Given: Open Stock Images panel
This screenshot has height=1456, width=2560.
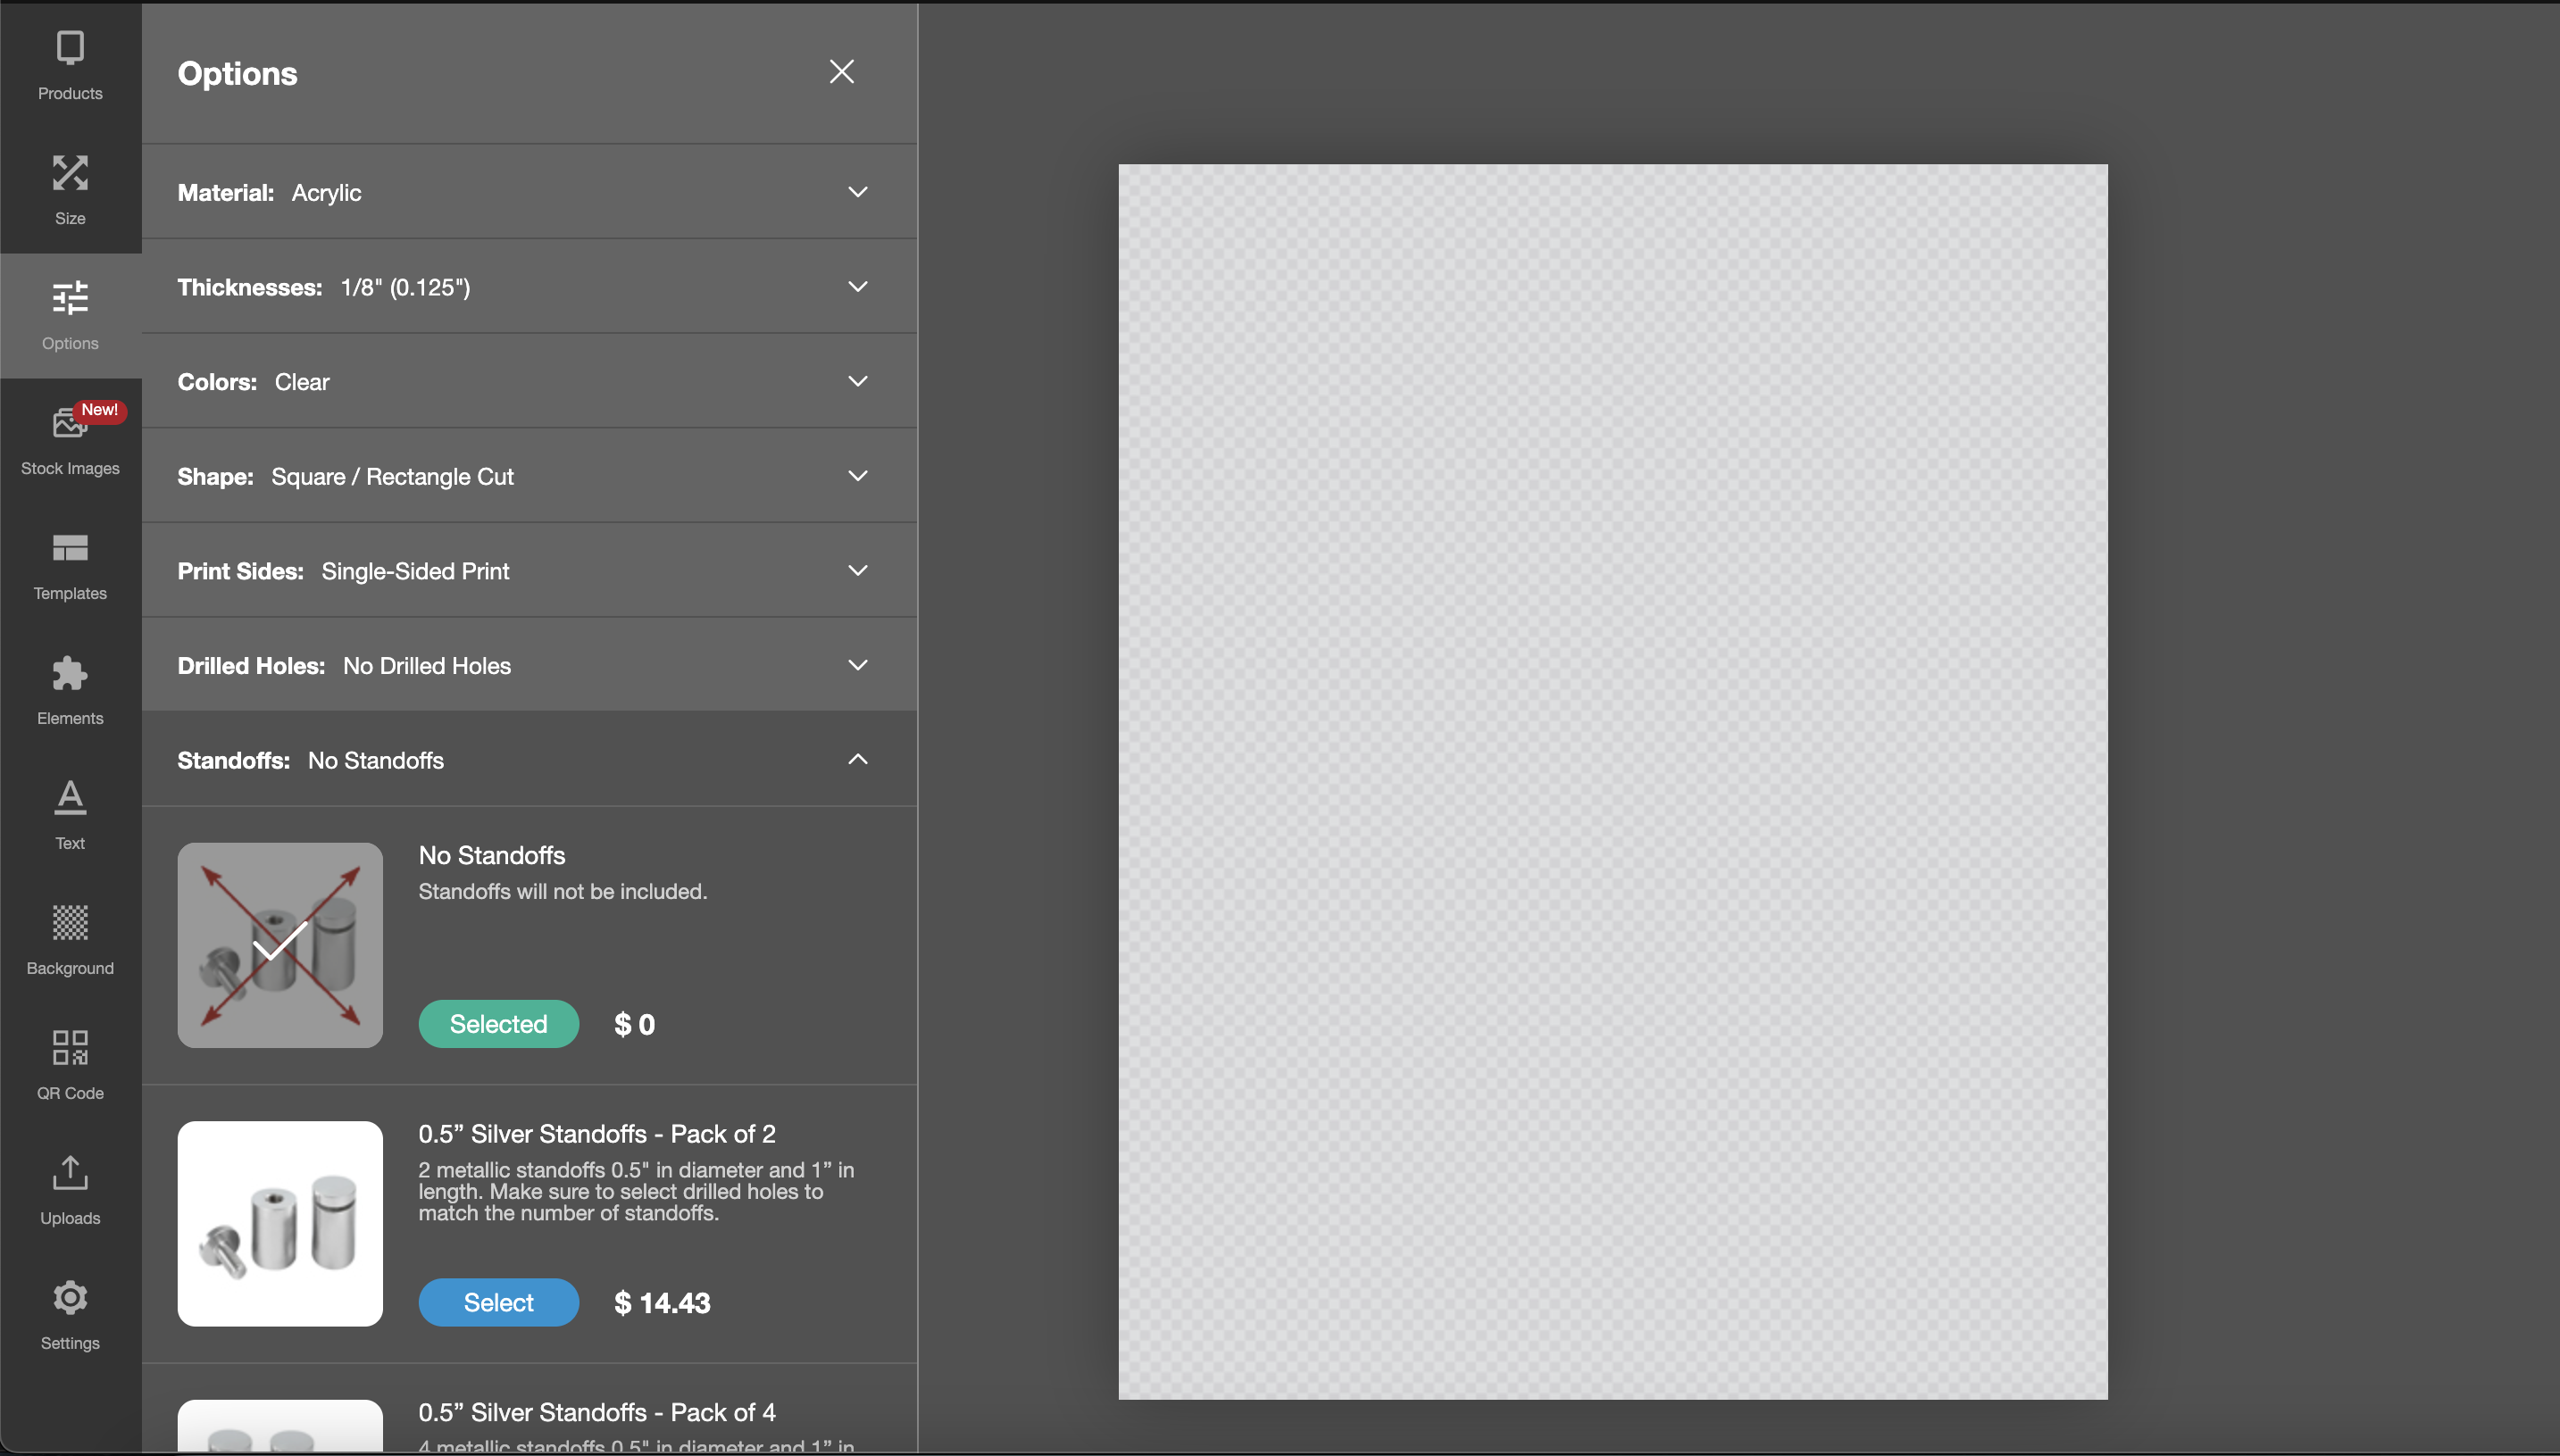Looking at the screenshot, I should (70, 439).
